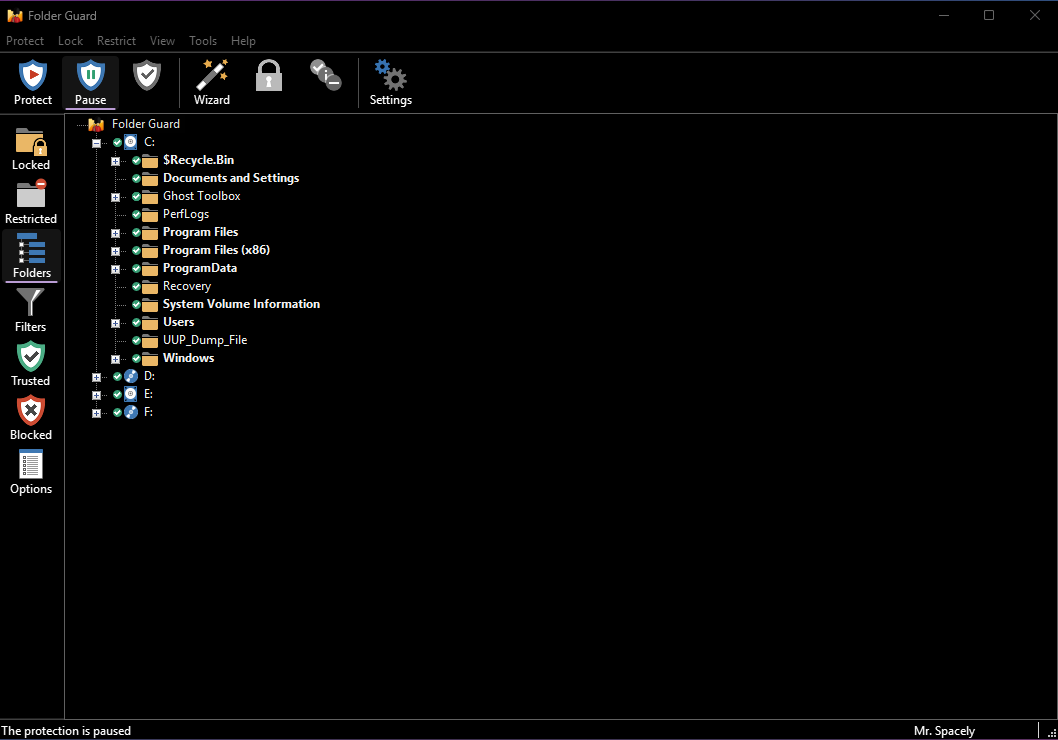1058x740 pixels.
Task: Expand the Windows folder node
Action: pos(115,359)
